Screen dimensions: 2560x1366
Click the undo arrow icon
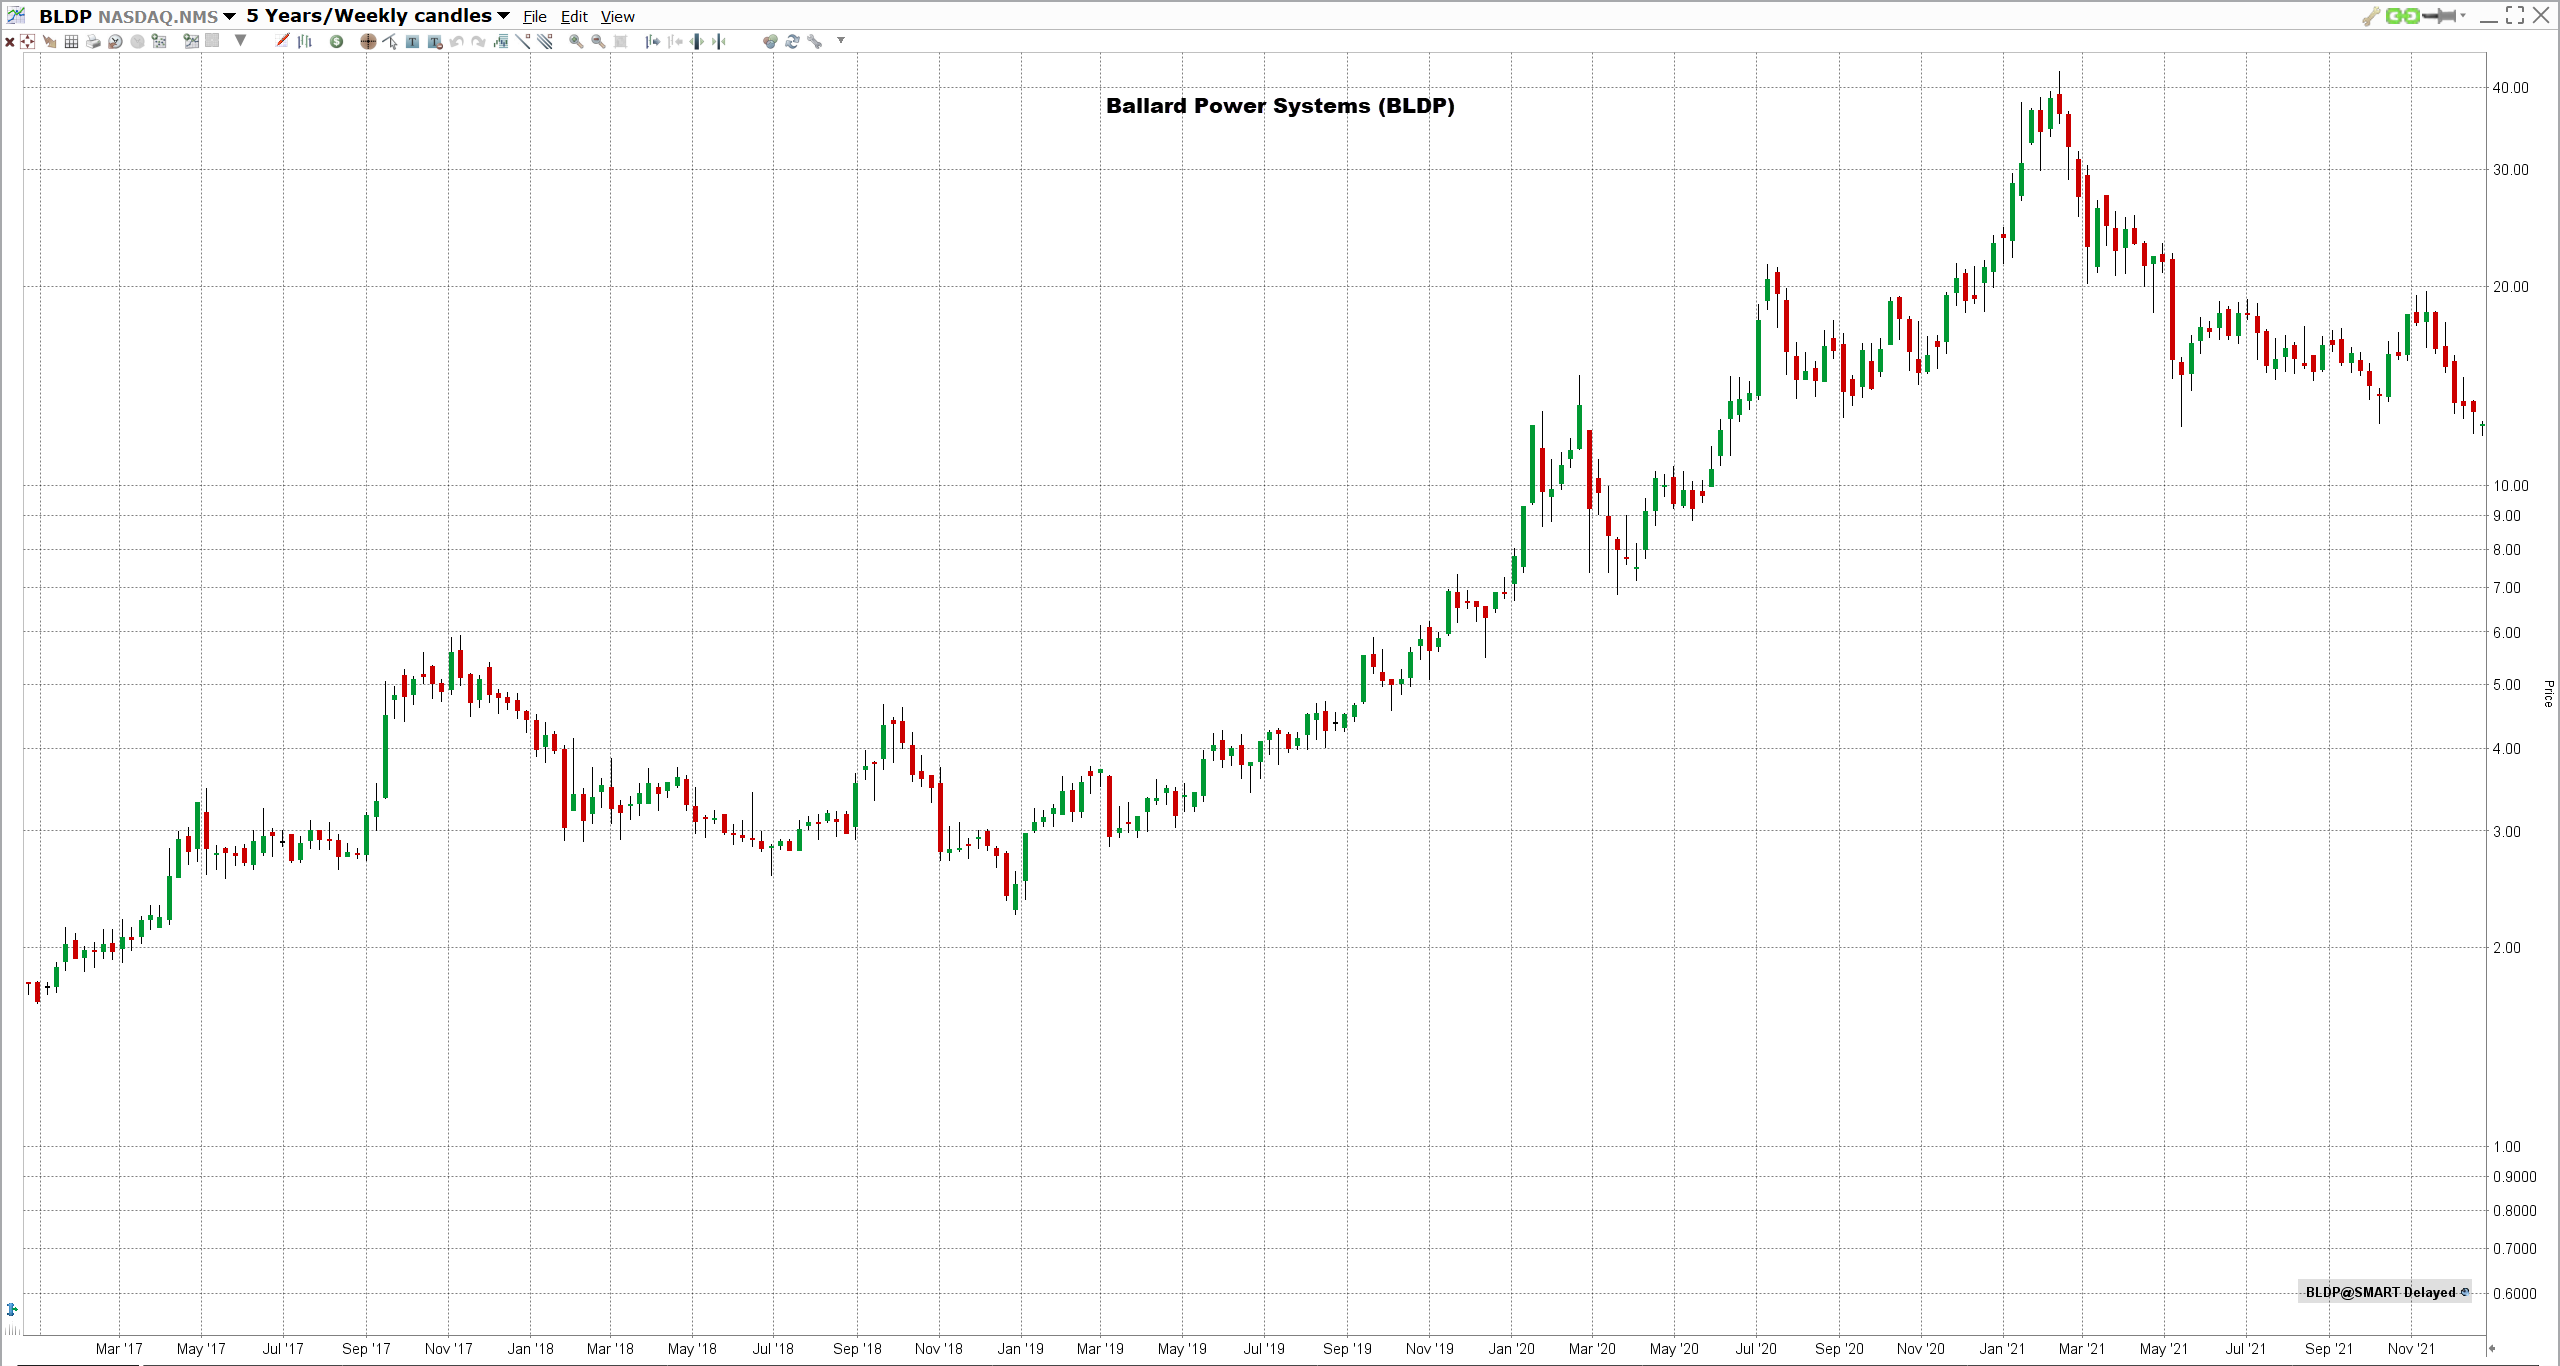(x=457, y=42)
